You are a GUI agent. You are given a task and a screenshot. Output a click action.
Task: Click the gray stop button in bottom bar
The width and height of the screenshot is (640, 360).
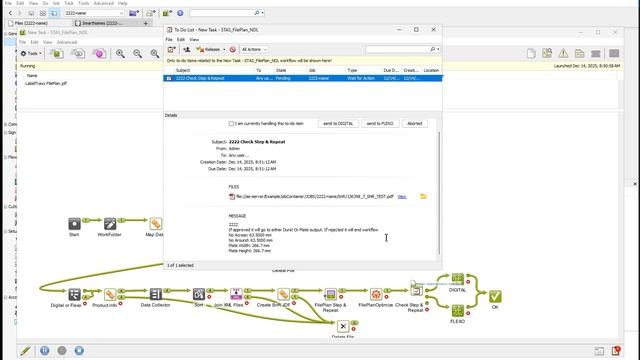[x=62, y=351]
